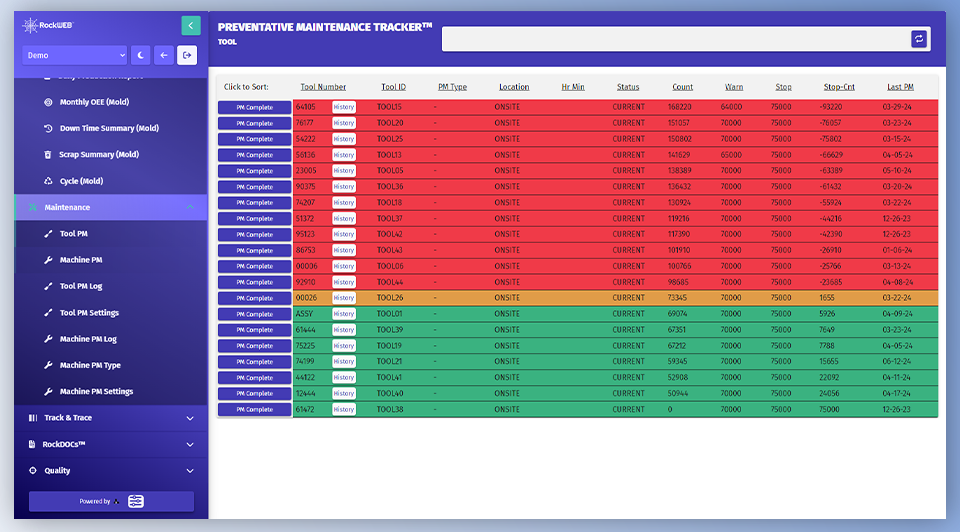Sort by Last PM column

coord(901,87)
